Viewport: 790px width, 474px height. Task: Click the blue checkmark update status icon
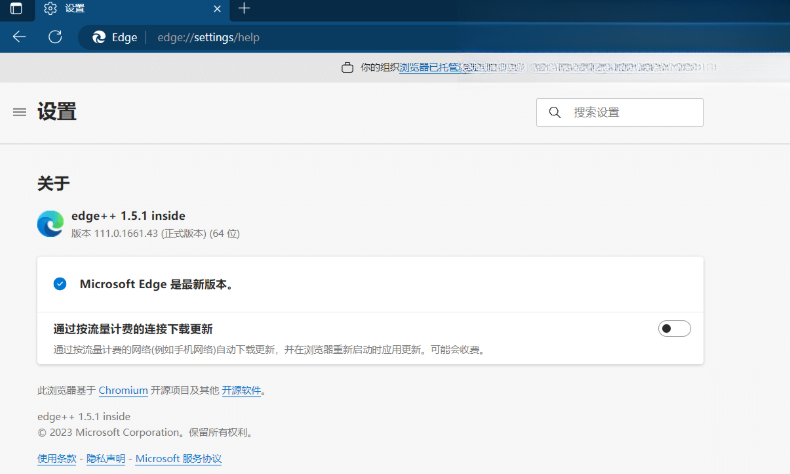click(x=60, y=284)
